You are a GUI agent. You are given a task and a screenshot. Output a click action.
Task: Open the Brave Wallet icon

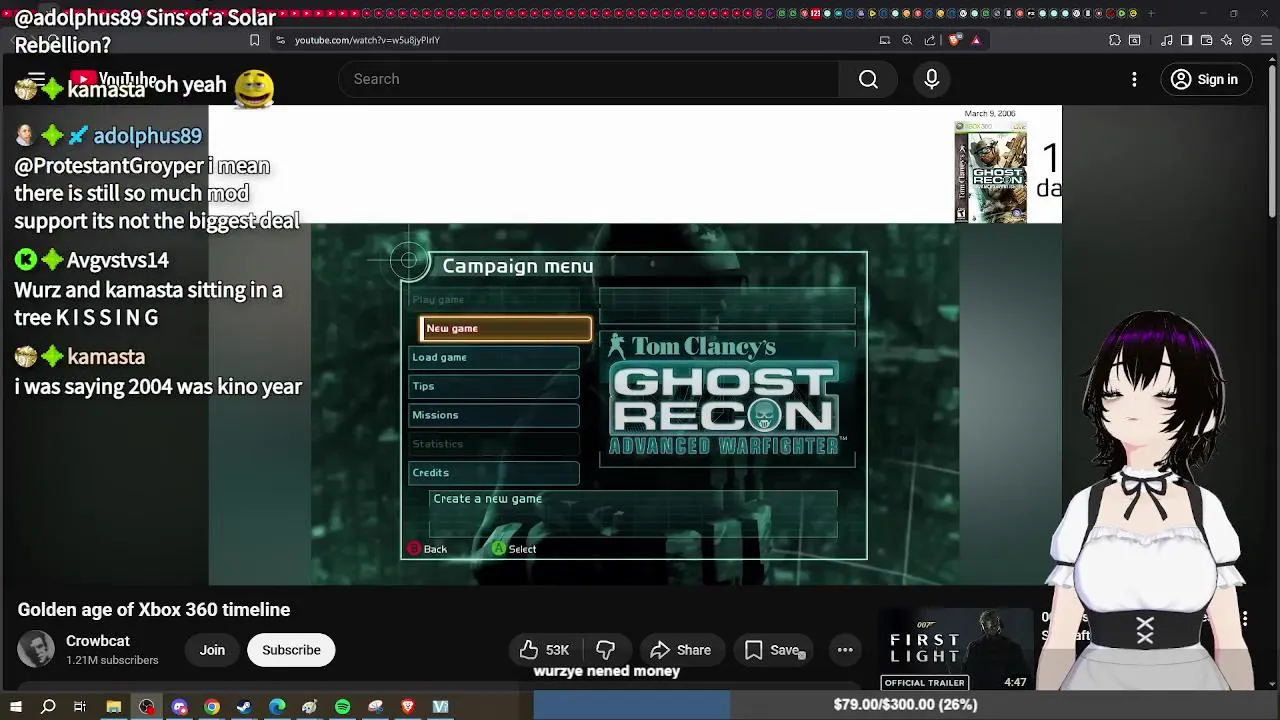pyautogui.click(x=1207, y=40)
